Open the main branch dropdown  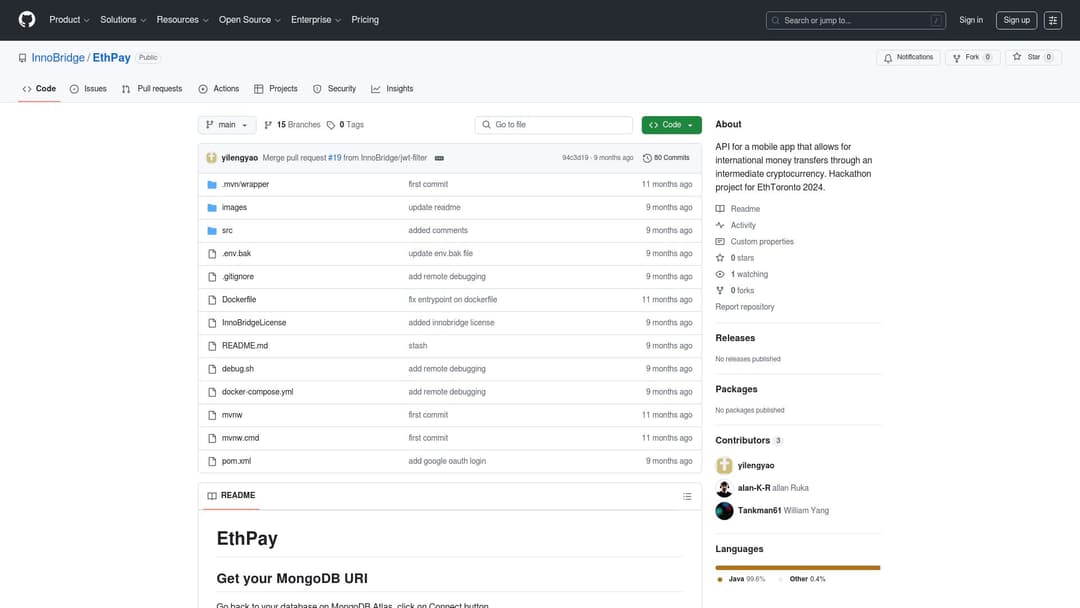227,125
